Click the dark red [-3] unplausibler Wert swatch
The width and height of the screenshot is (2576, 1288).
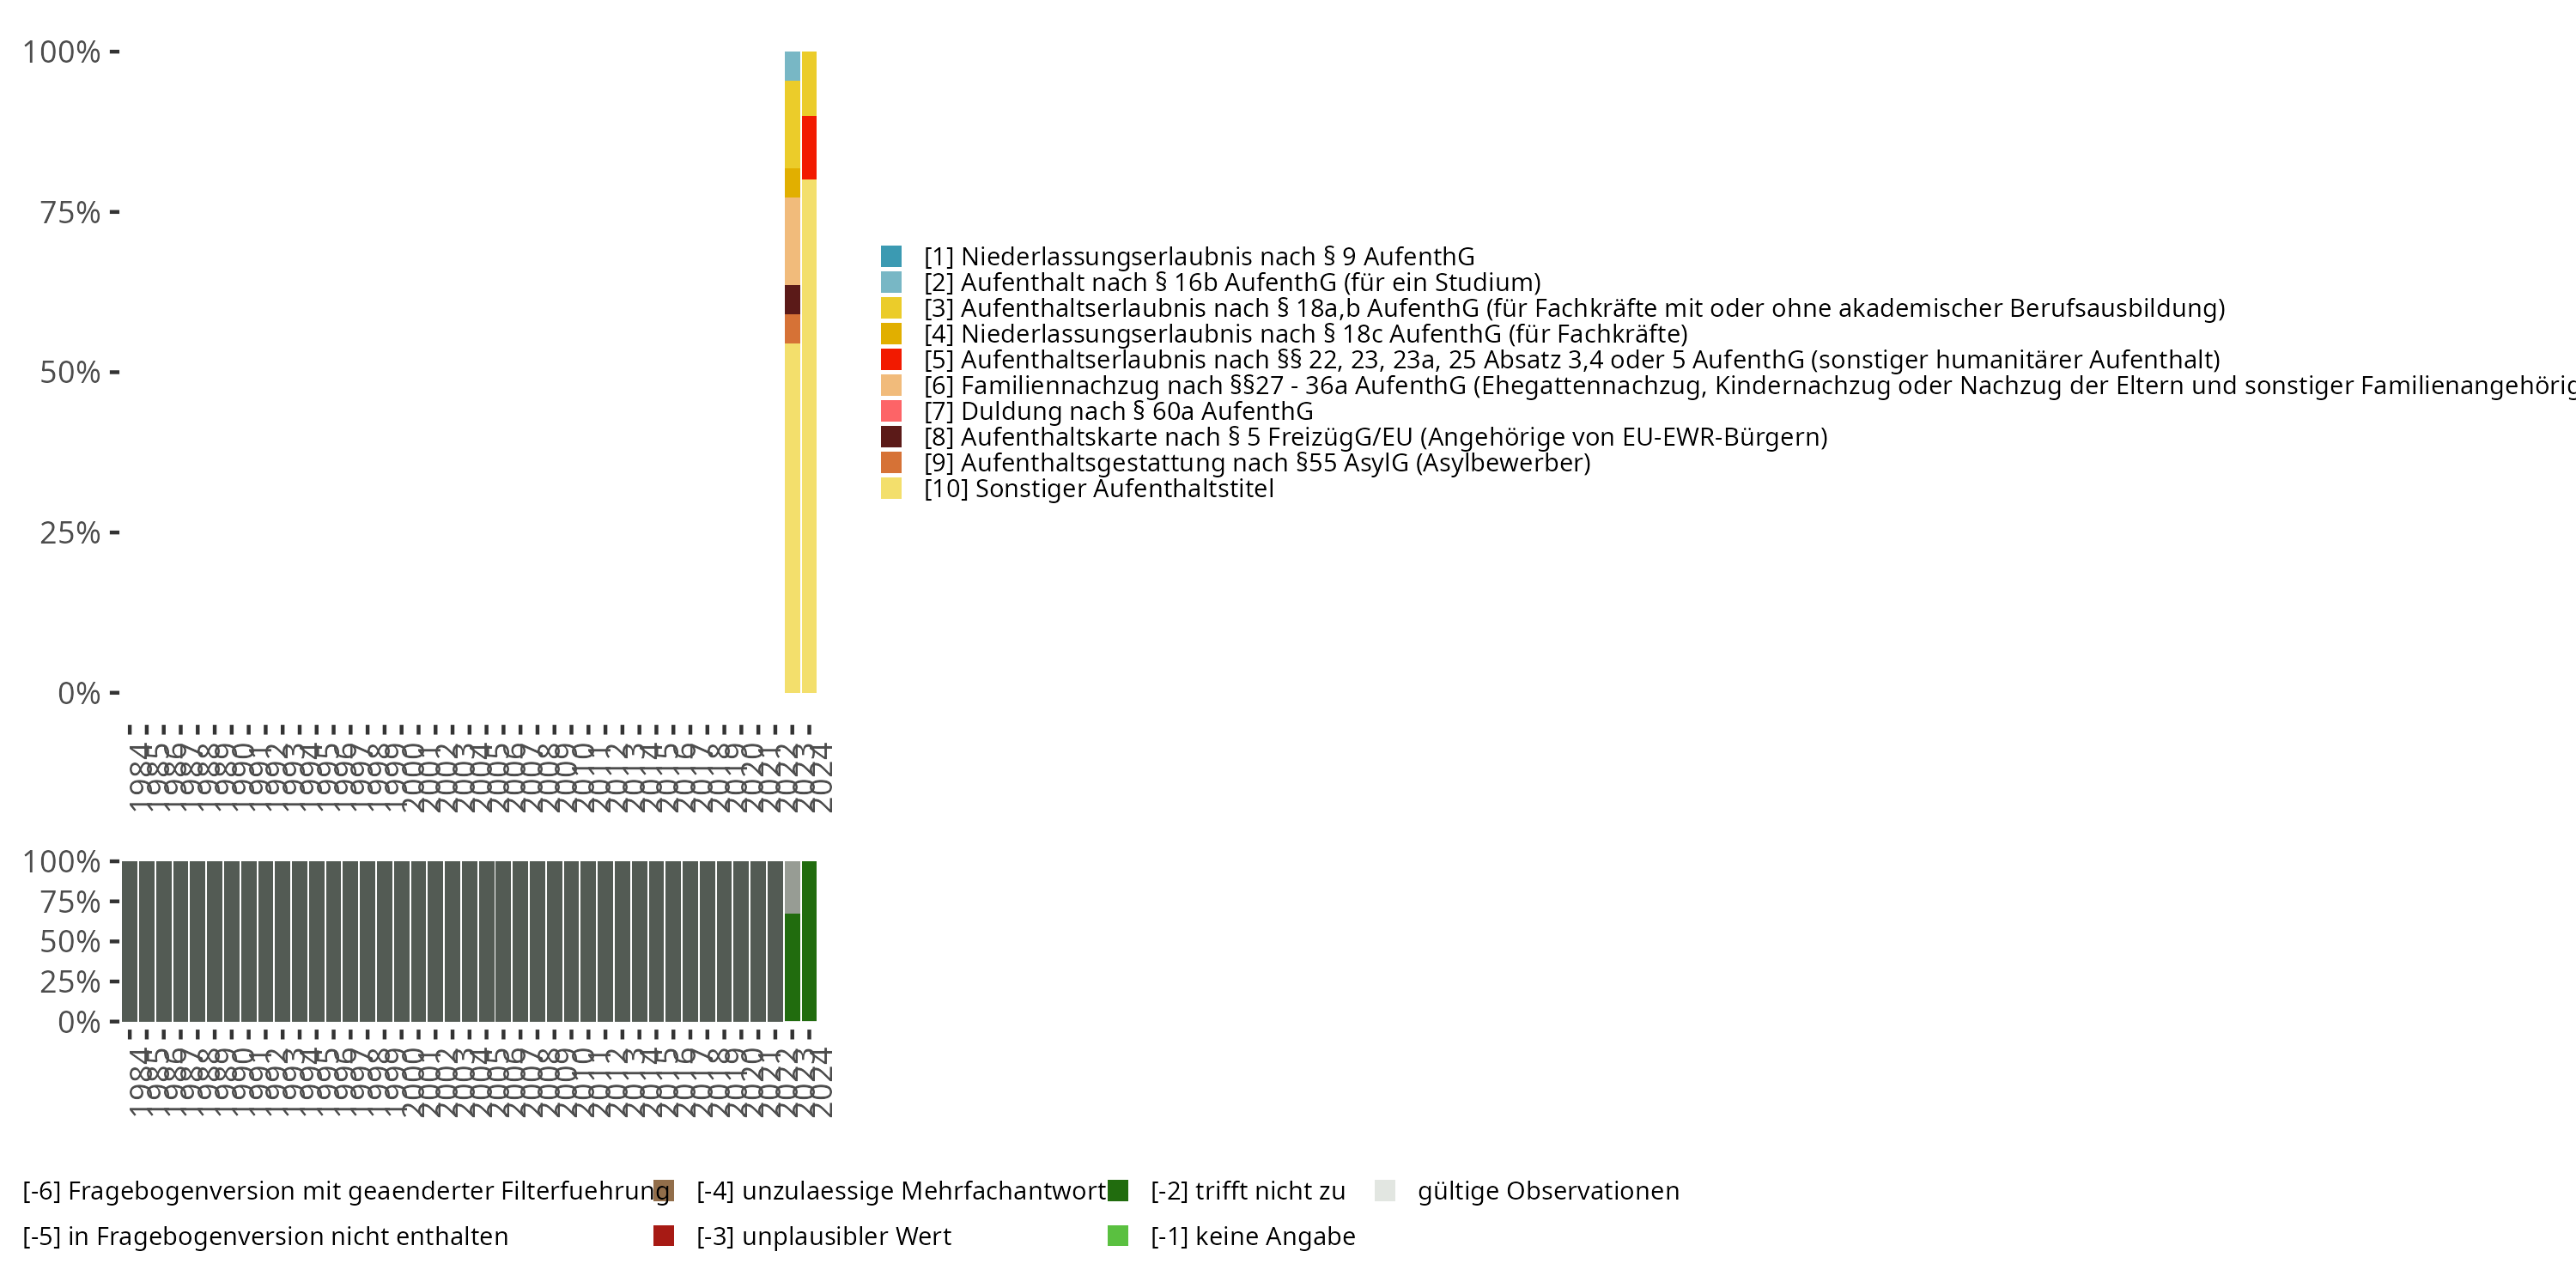tap(664, 1236)
